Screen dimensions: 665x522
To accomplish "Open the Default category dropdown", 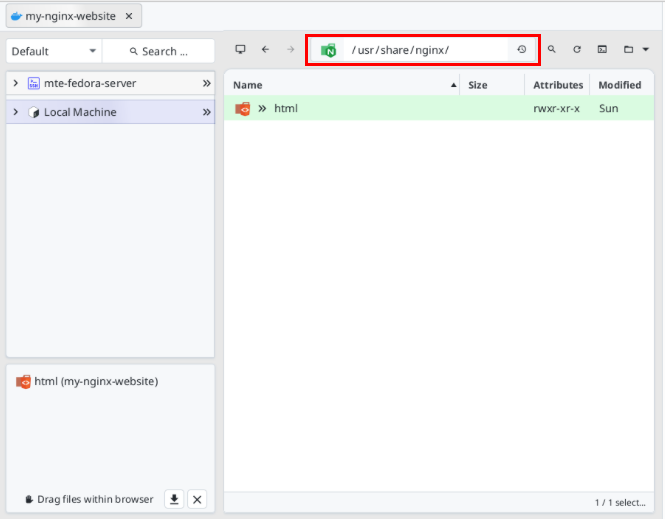I will (54, 51).
